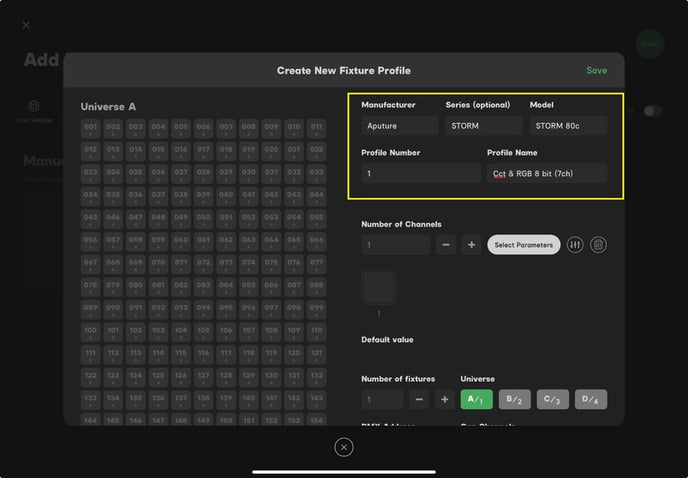
Task: Select Universe A/1
Action: pos(477,399)
